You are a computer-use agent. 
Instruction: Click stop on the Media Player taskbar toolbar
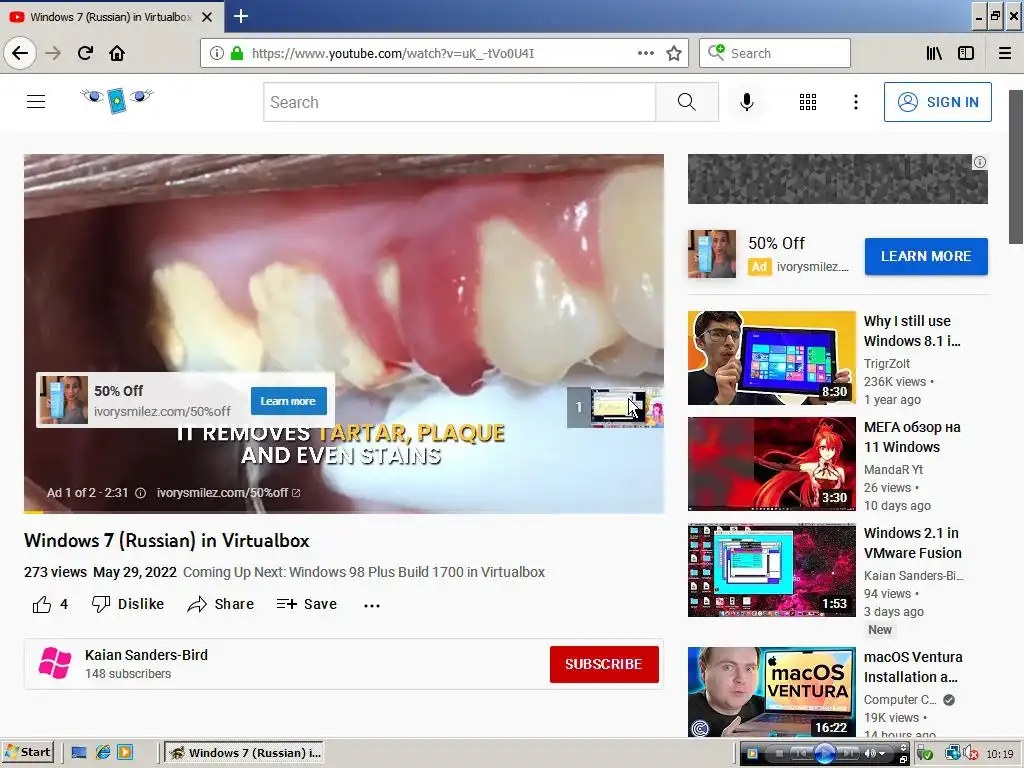(779, 754)
